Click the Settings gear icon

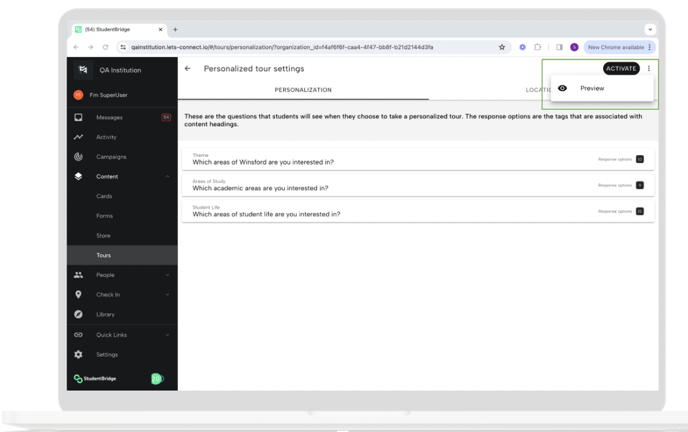click(x=78, y=354)
